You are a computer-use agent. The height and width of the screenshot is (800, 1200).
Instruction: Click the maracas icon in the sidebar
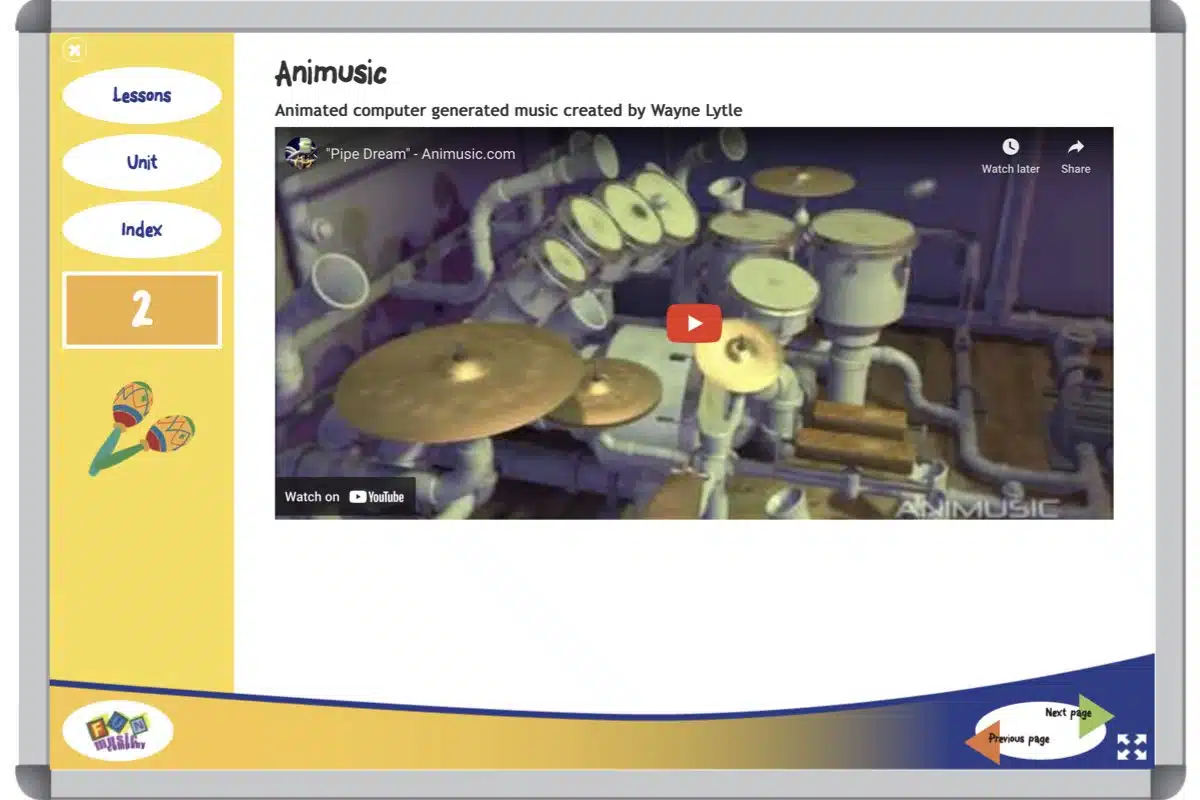(141, 427)
